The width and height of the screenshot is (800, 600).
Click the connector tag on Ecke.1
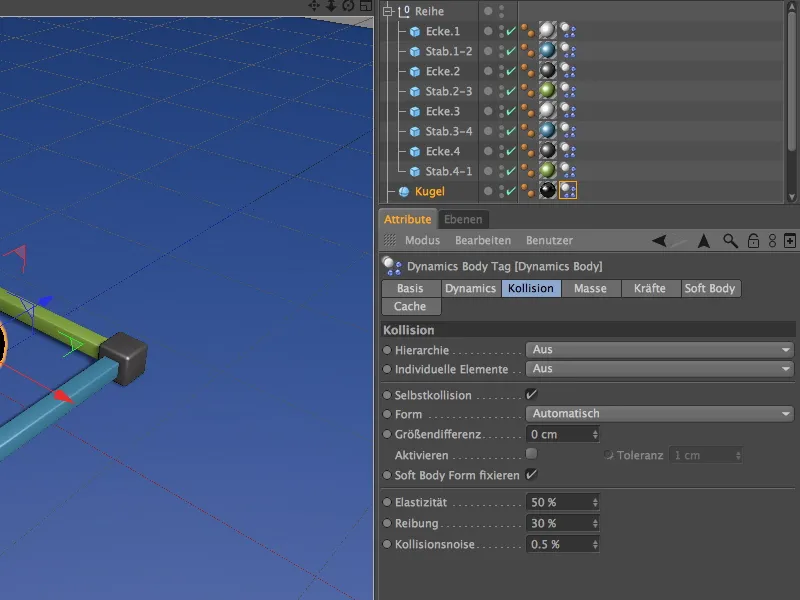(x=526, y=31)
